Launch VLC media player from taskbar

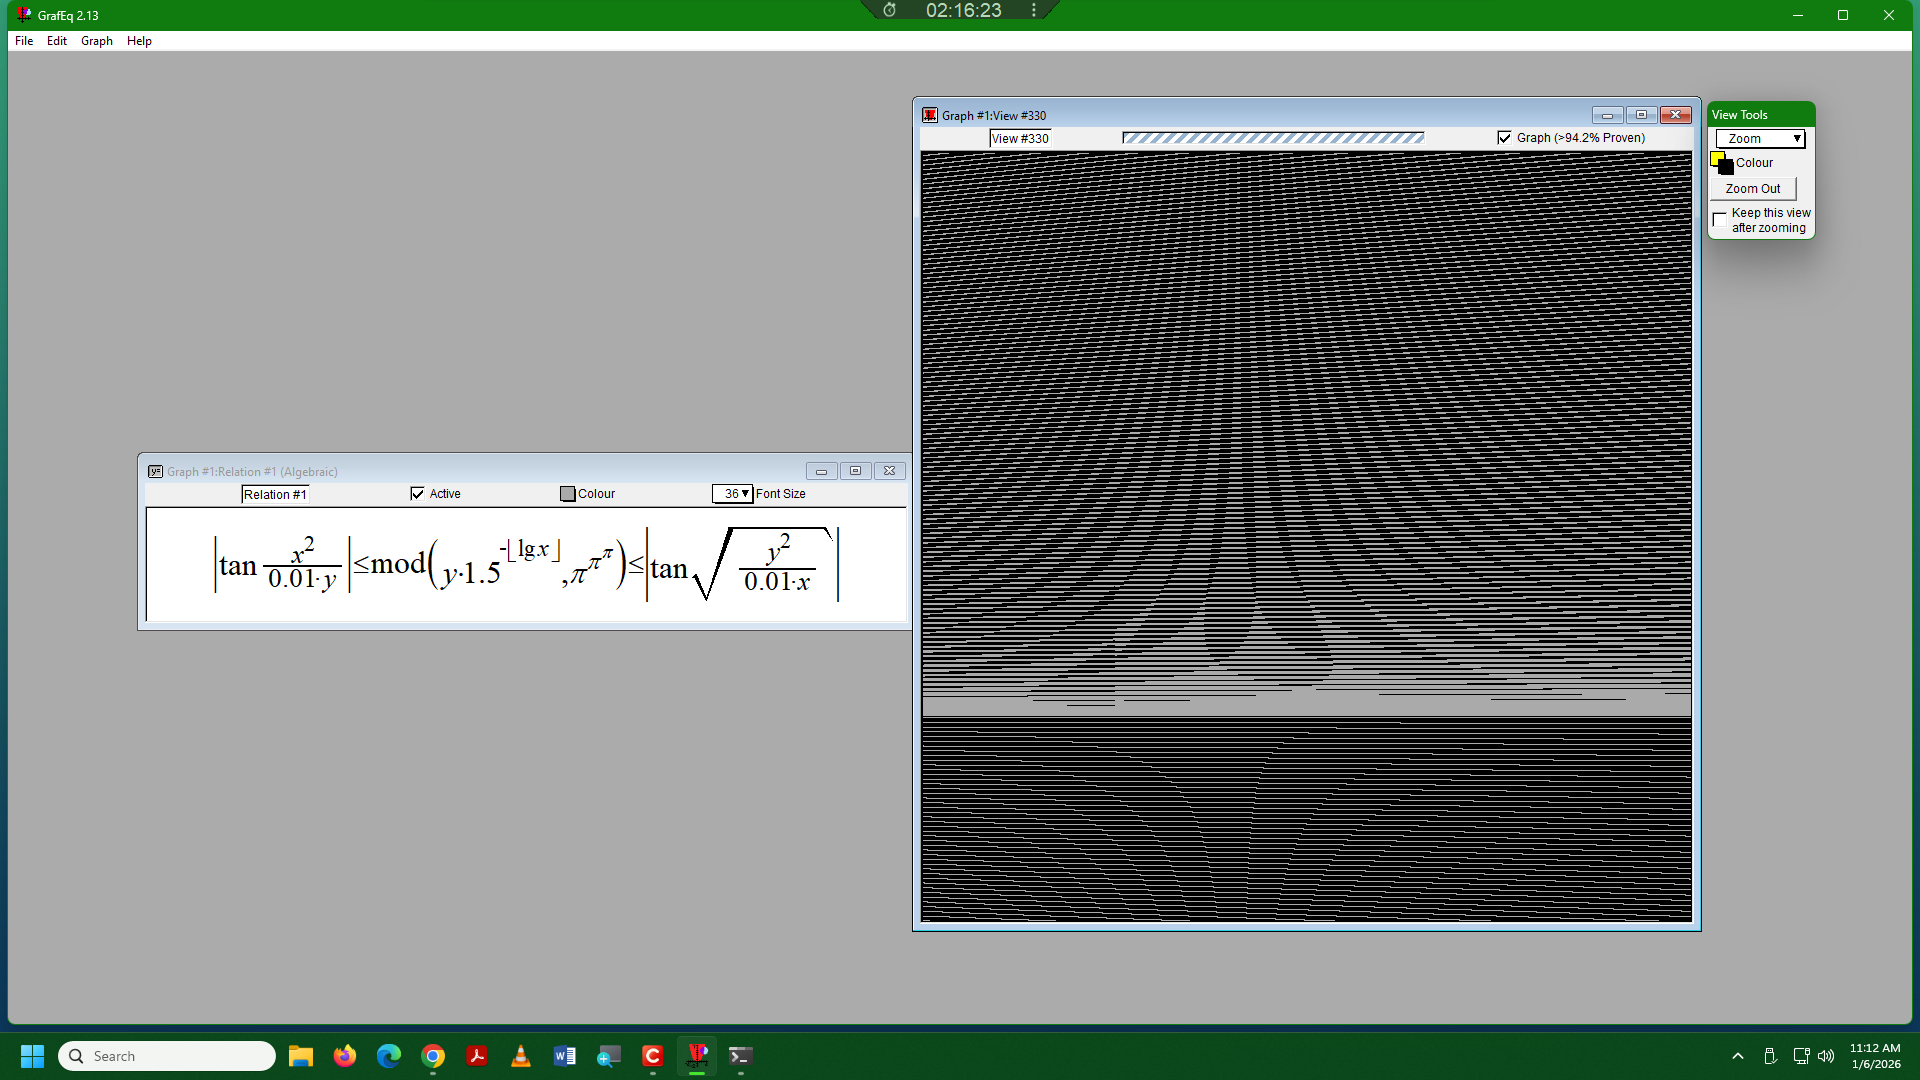[x=520, y=1056]
